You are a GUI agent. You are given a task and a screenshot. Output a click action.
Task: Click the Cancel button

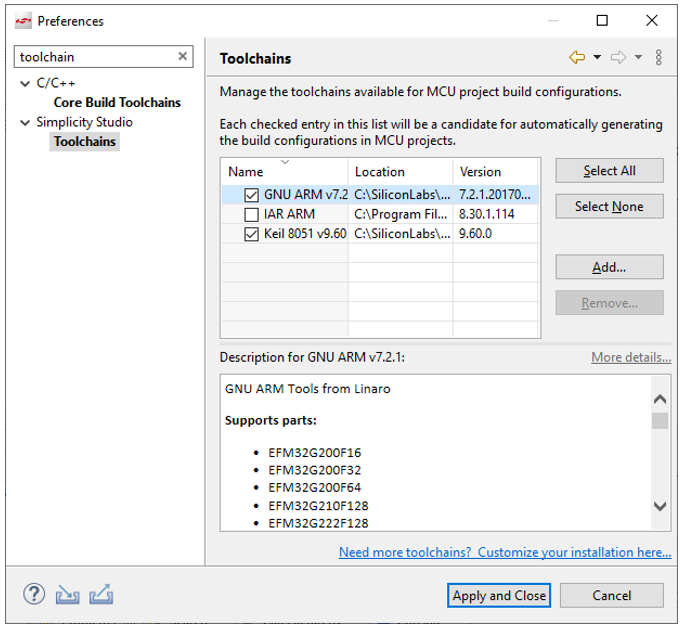pyautogui.click(x=612, y=595)
